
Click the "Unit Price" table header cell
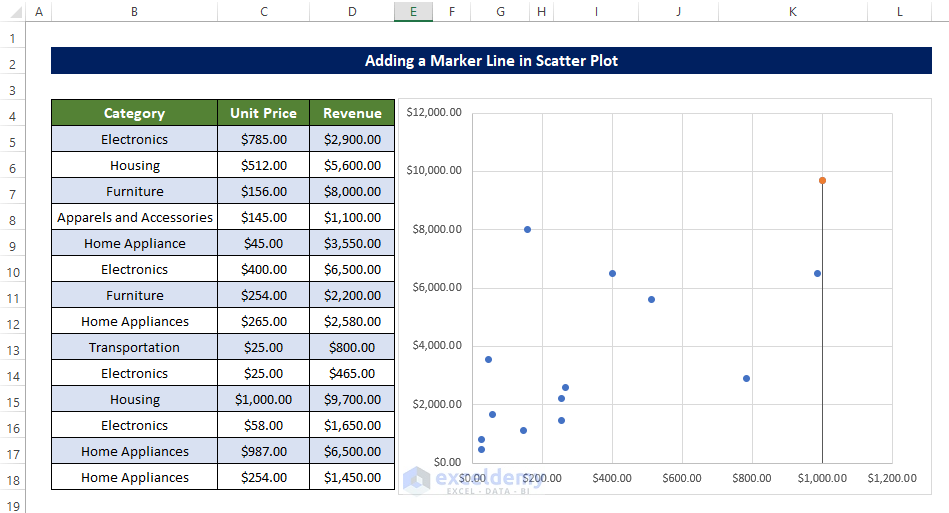point(263,113)
